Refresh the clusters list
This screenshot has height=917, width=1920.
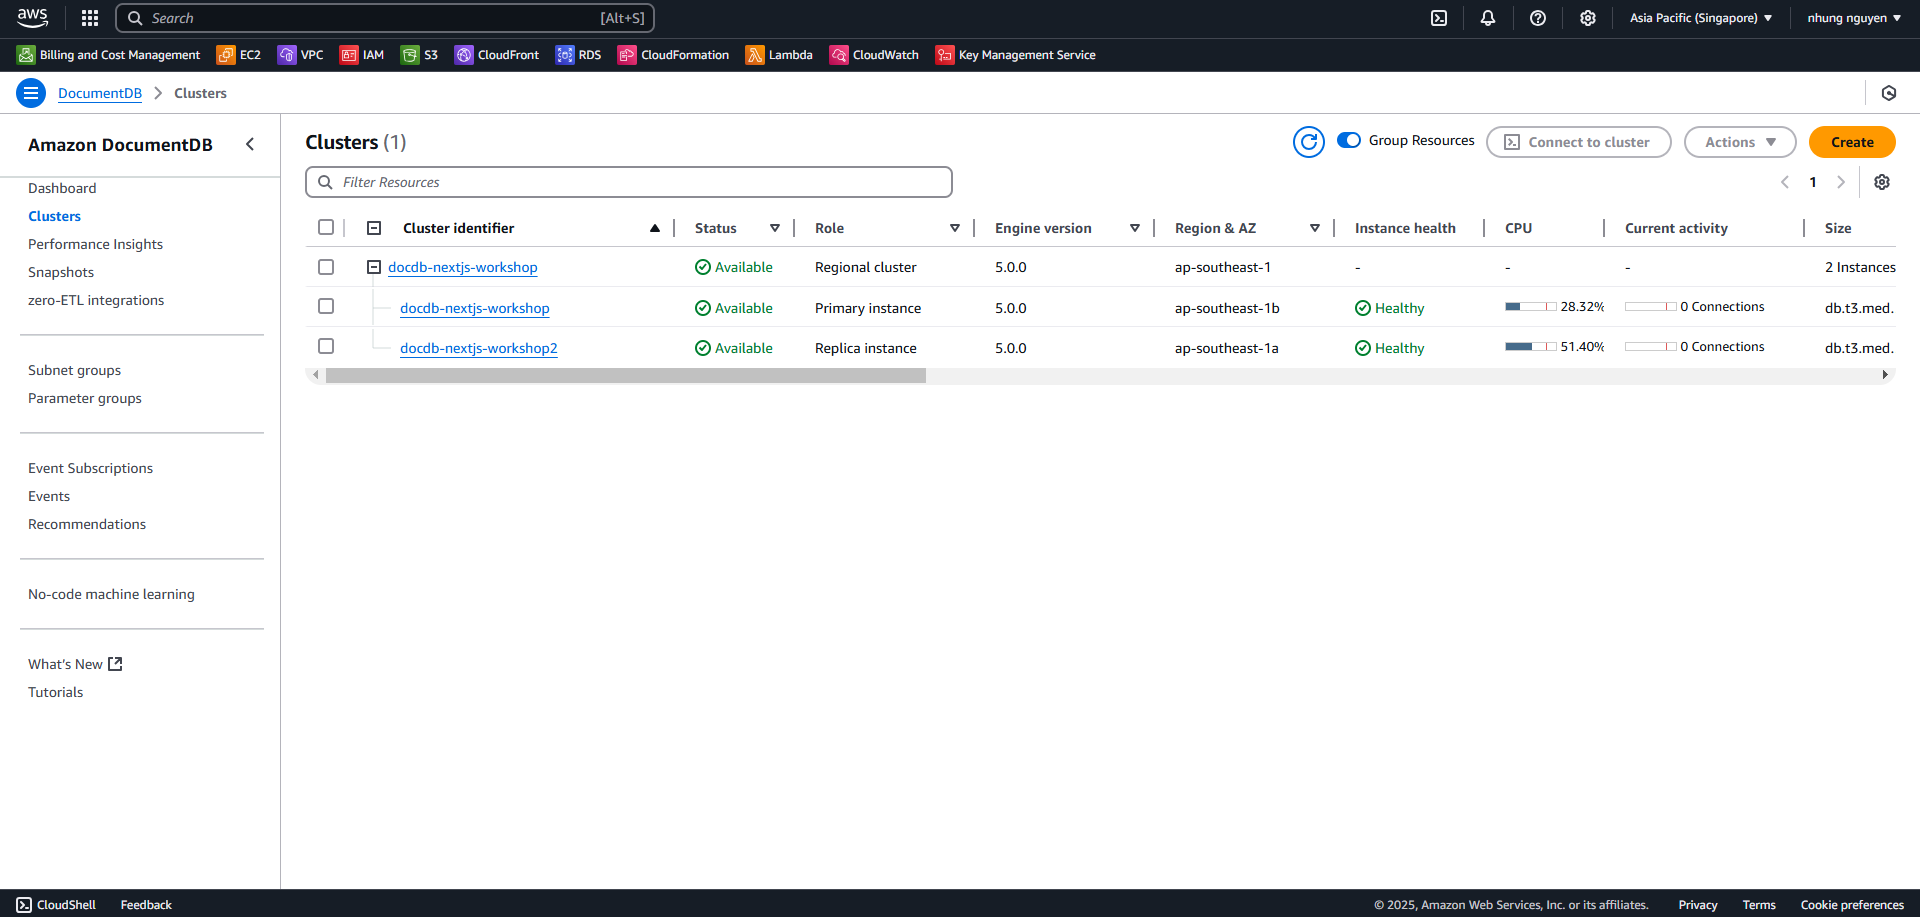[1309, 142]
